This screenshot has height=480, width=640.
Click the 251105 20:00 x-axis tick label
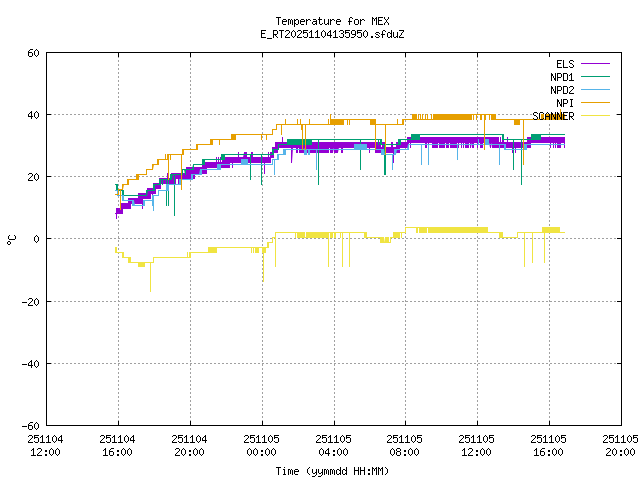click(x=619, y=445)
